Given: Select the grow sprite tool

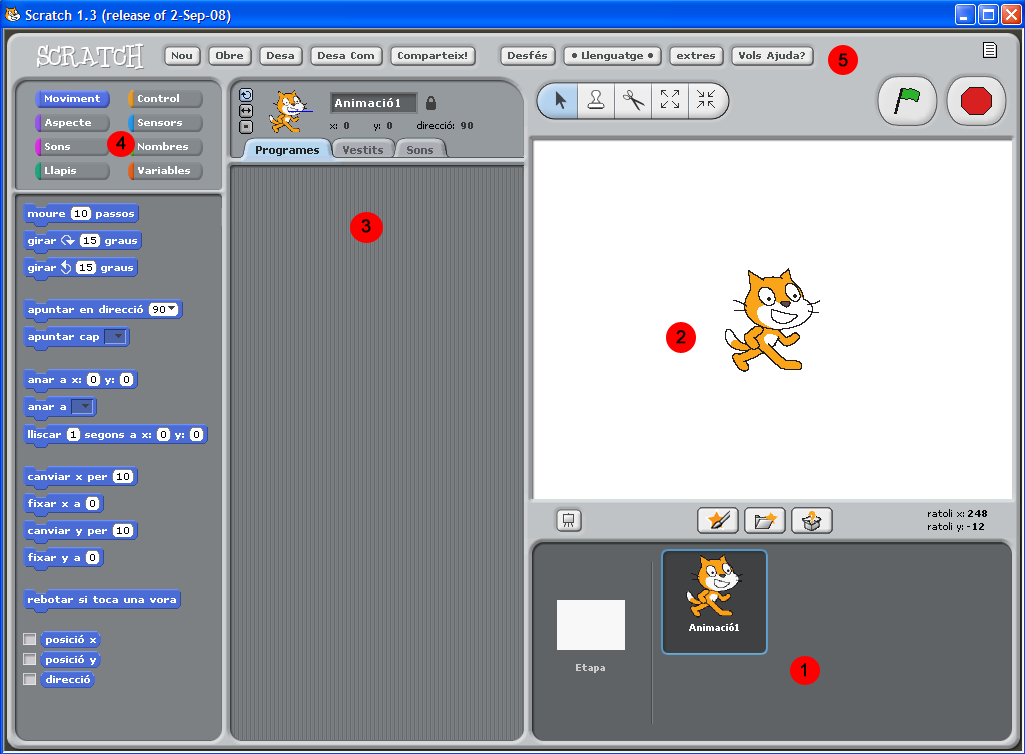Looking at the screenshot, I should [x=669, y=100].
